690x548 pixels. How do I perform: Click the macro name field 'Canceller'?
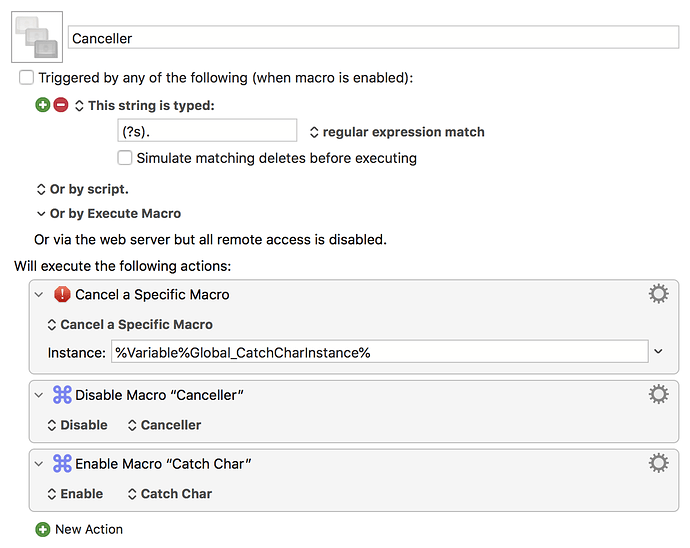(373, 38)
